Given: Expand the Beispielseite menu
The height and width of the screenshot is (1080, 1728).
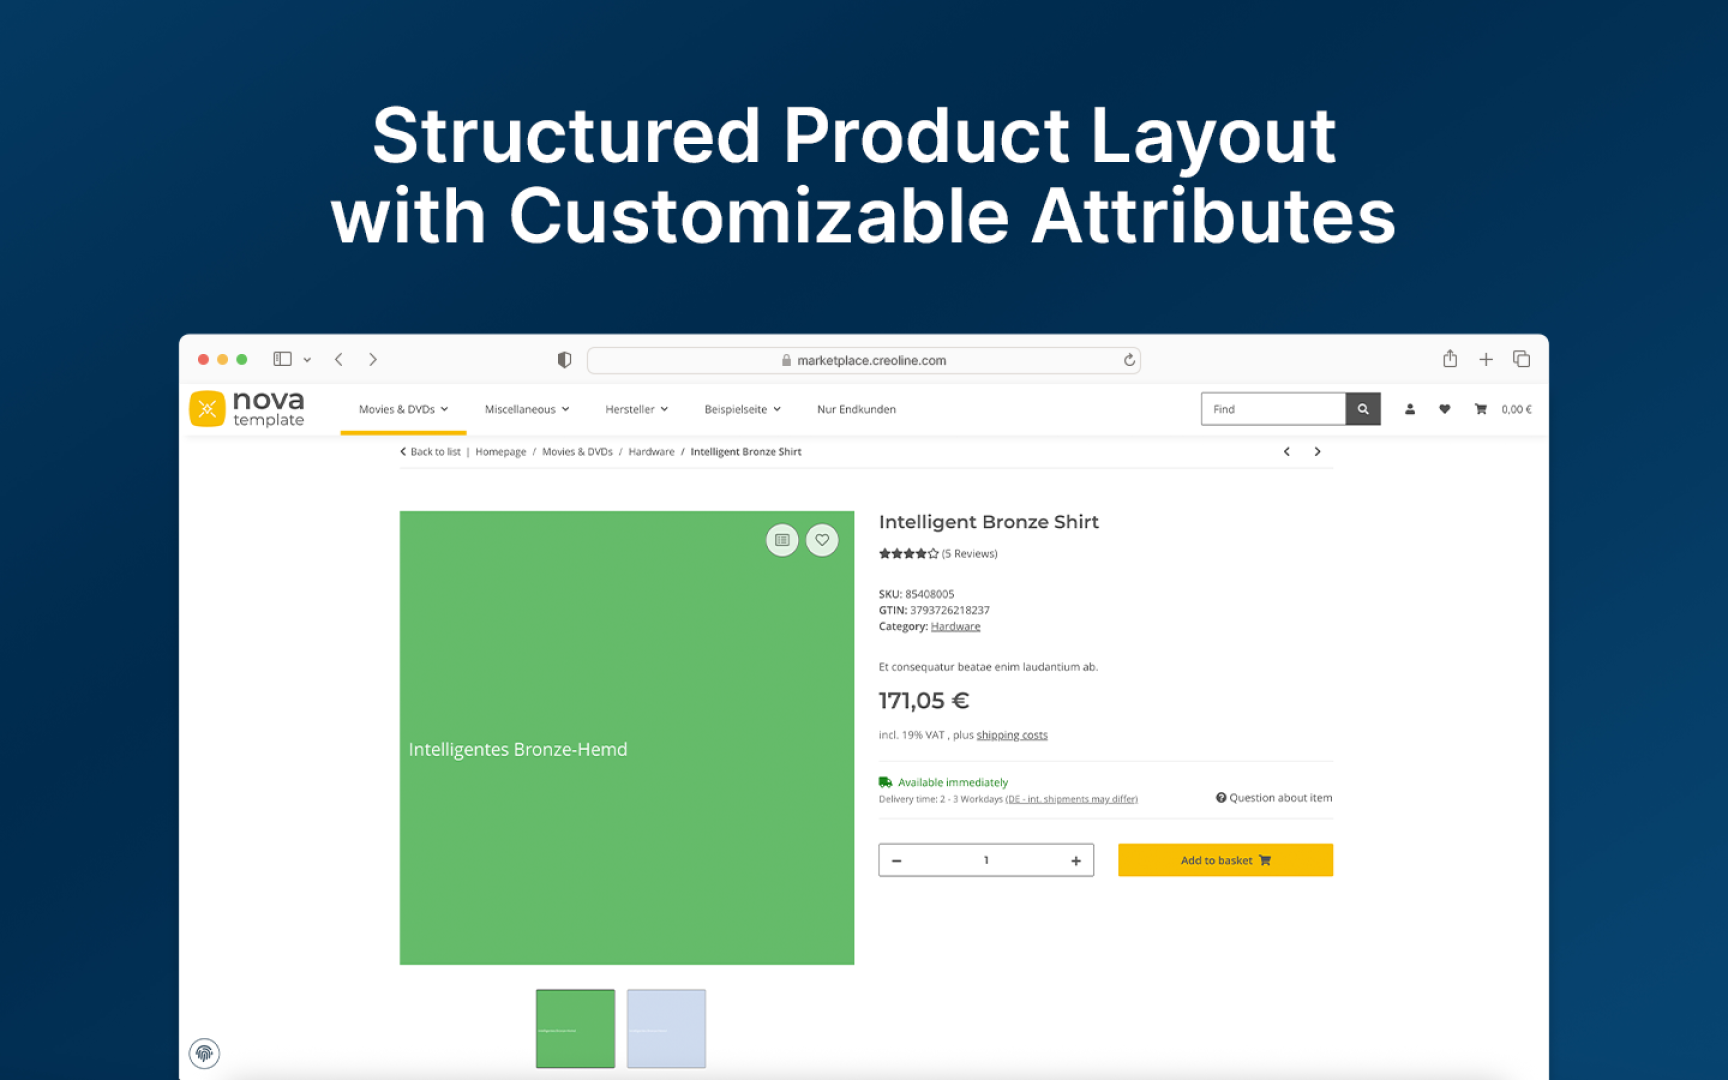Looking at the screenshot, I should coord(742,409).
